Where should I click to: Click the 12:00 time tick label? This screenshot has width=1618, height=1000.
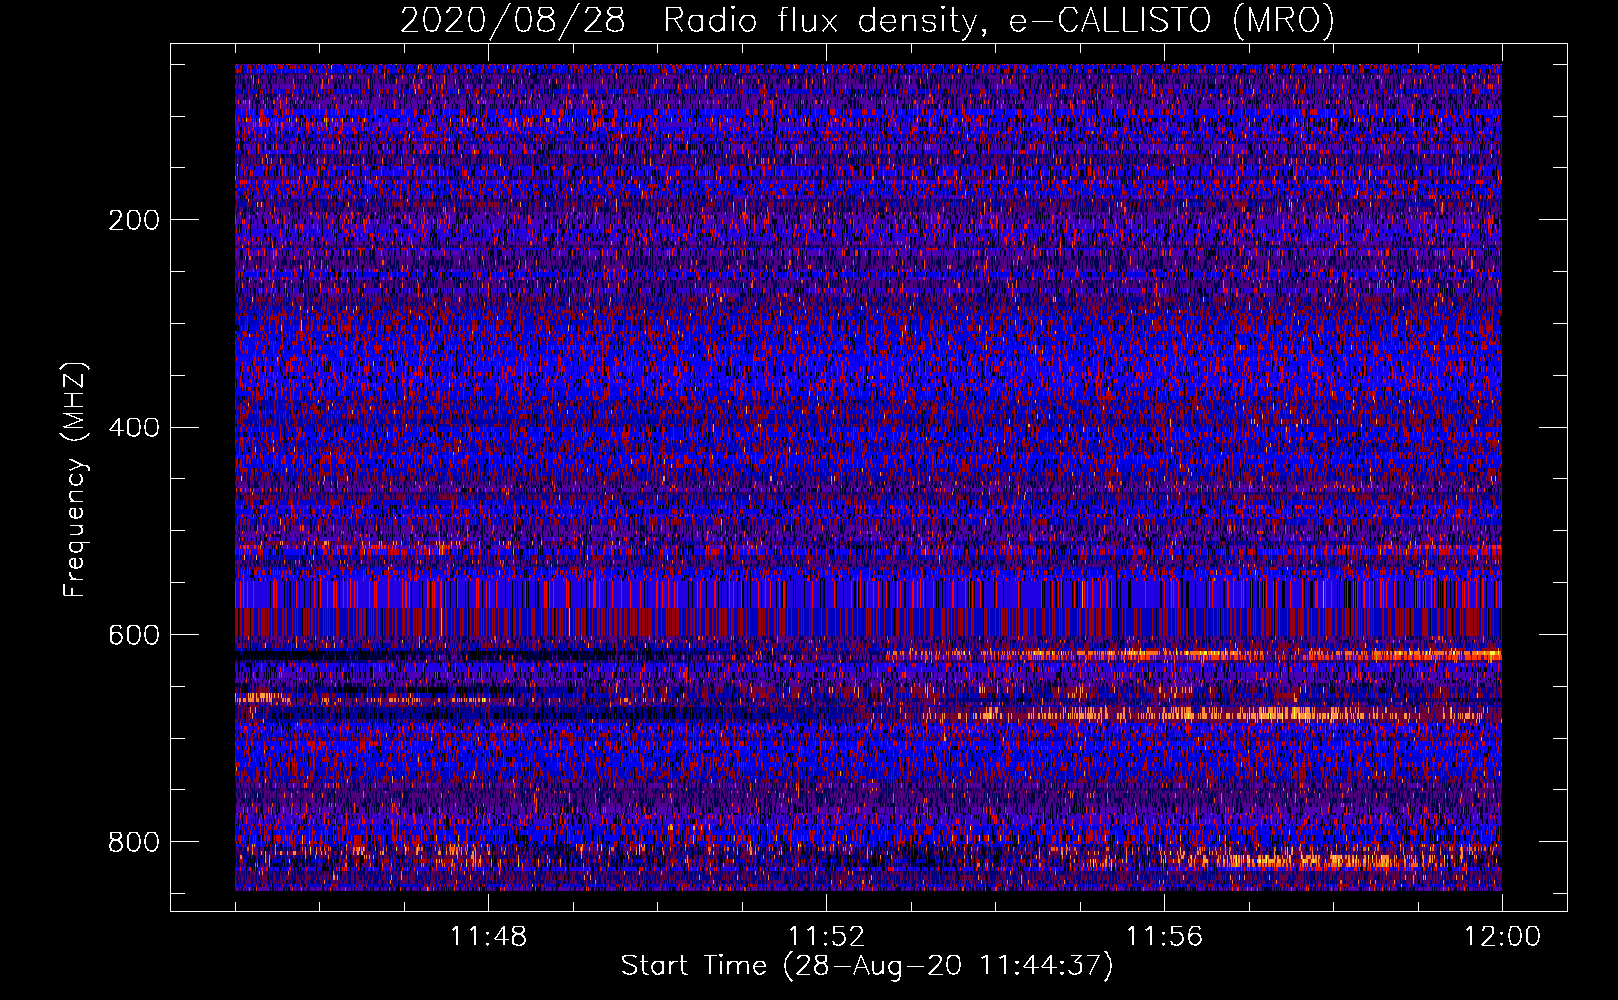tap(1502, 937)
